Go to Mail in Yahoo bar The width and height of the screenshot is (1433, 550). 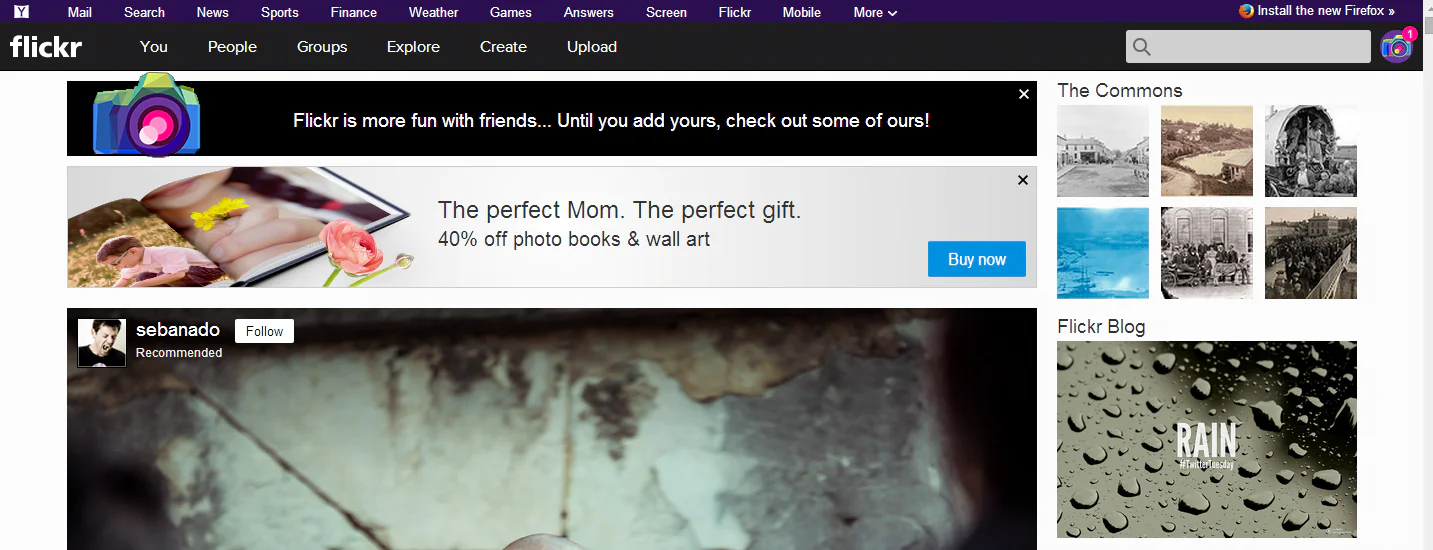pos(80,12)
